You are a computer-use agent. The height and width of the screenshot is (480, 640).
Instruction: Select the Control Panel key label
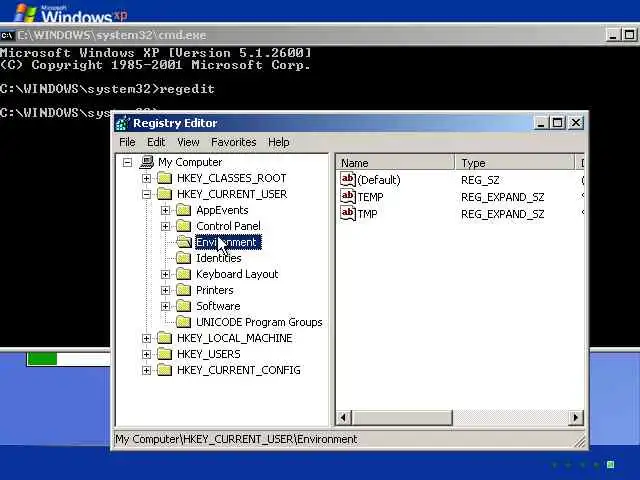[x=228, y=226]
